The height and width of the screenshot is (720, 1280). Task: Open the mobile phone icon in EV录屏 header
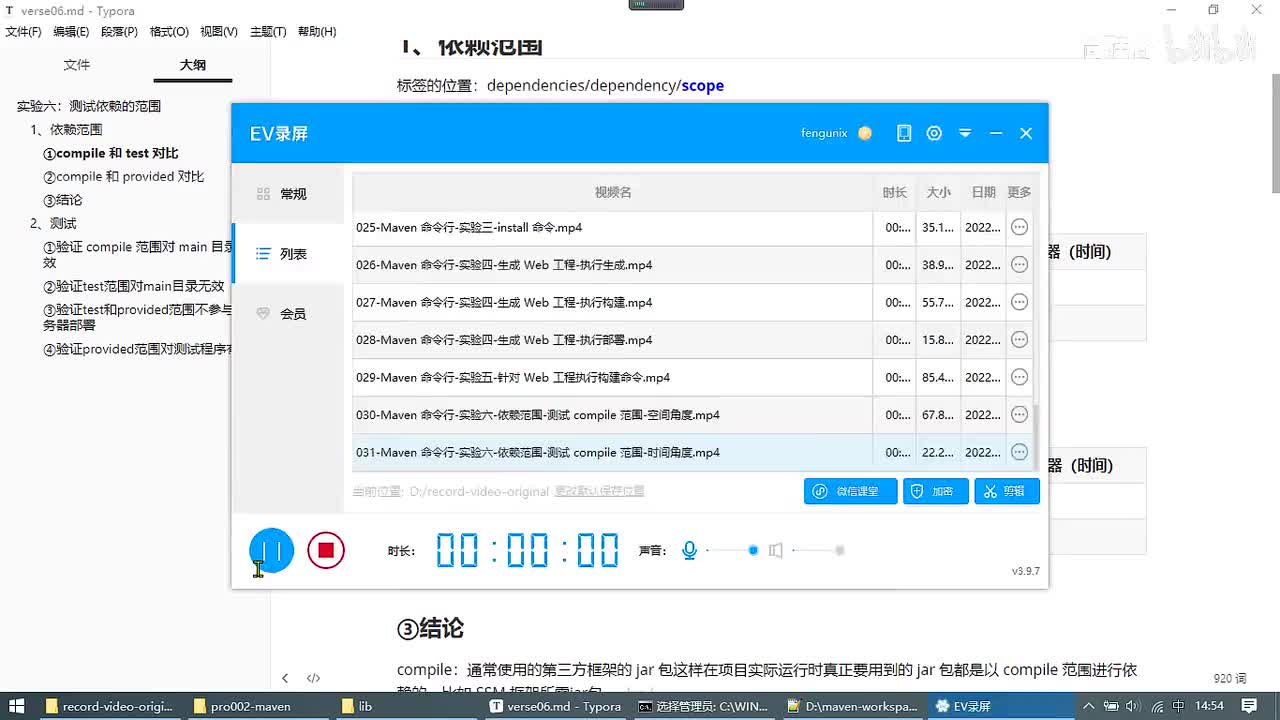click(x=904, y=133)
